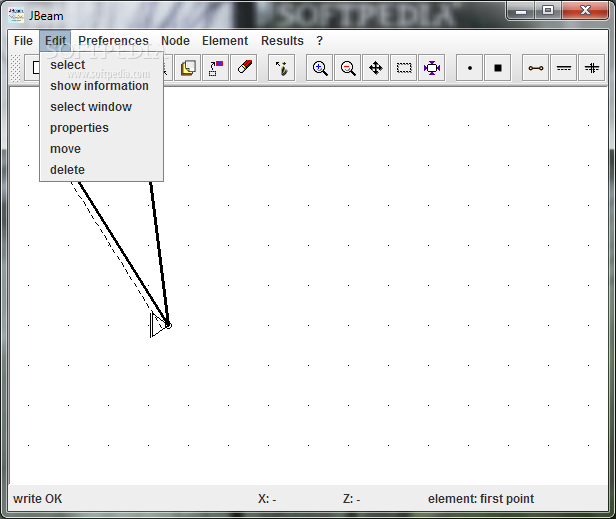Select the pan four-arrow tool
This screenshot has width=616, height=519.
[x=376, y=68]
